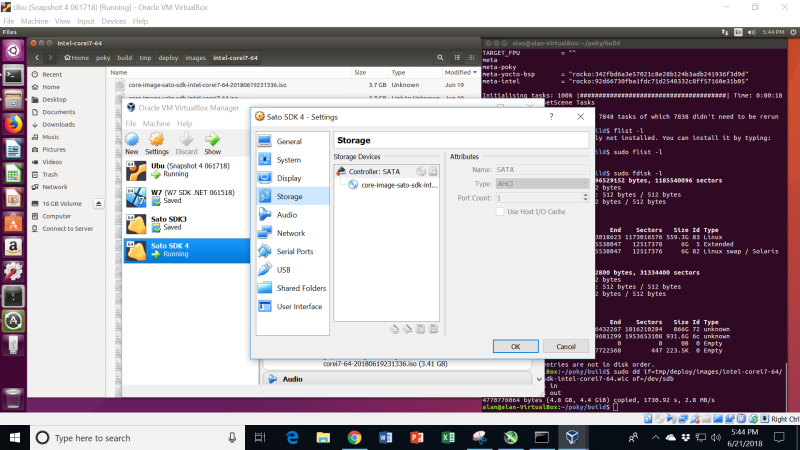The width and height of the screenshot is (800, 450).
Task: Open Devices menu of Ubu VM window
Action: [113, 21]
